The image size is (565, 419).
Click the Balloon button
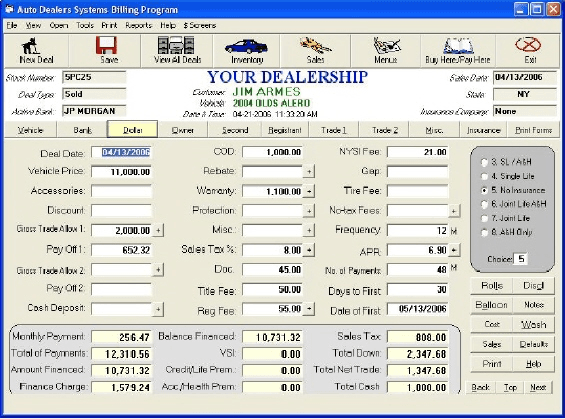[491, 305]
